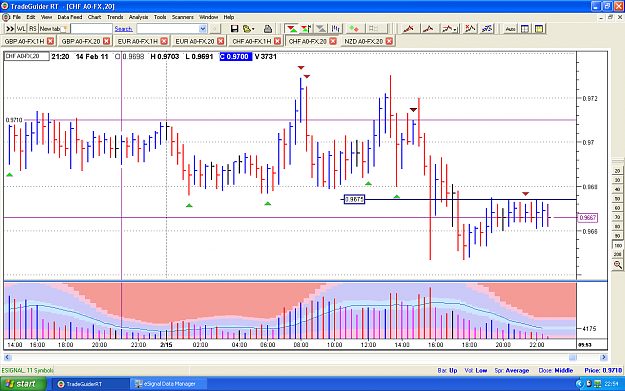Close the NZD A0-FX,20 tab
This screenshot has height=391, width=625.
pyautogui.click(x=389, y=41)
